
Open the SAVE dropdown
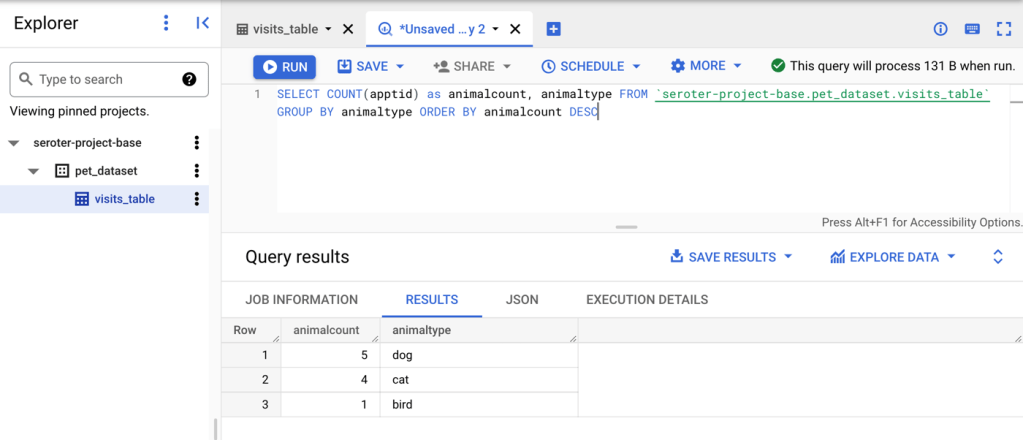tap(370, 66)
